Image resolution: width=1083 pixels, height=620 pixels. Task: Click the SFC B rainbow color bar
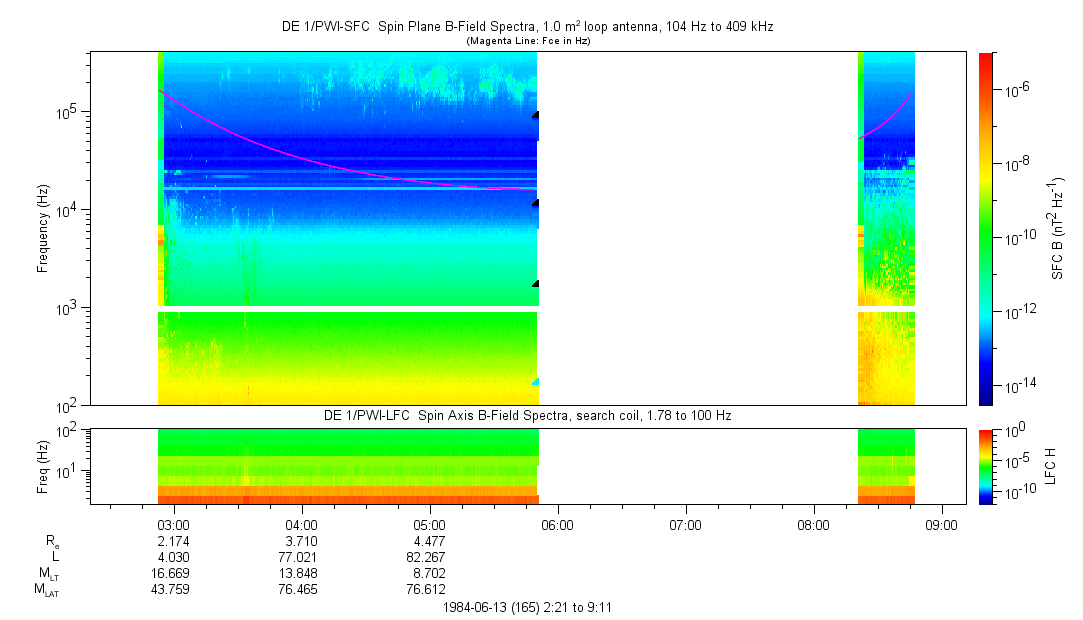(986, 229)
